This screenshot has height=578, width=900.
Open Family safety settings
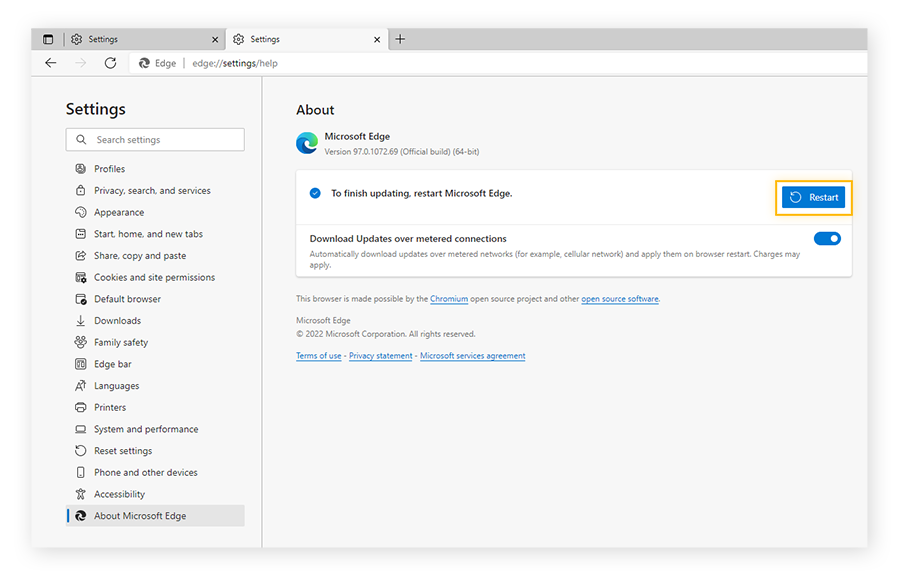[x=155, y=342]
